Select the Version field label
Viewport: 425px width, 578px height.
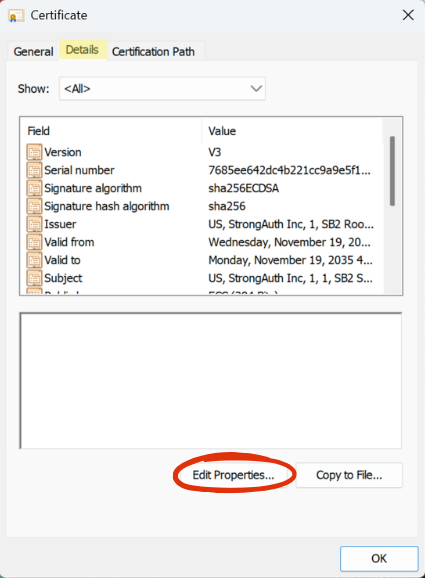coord(63,152)
